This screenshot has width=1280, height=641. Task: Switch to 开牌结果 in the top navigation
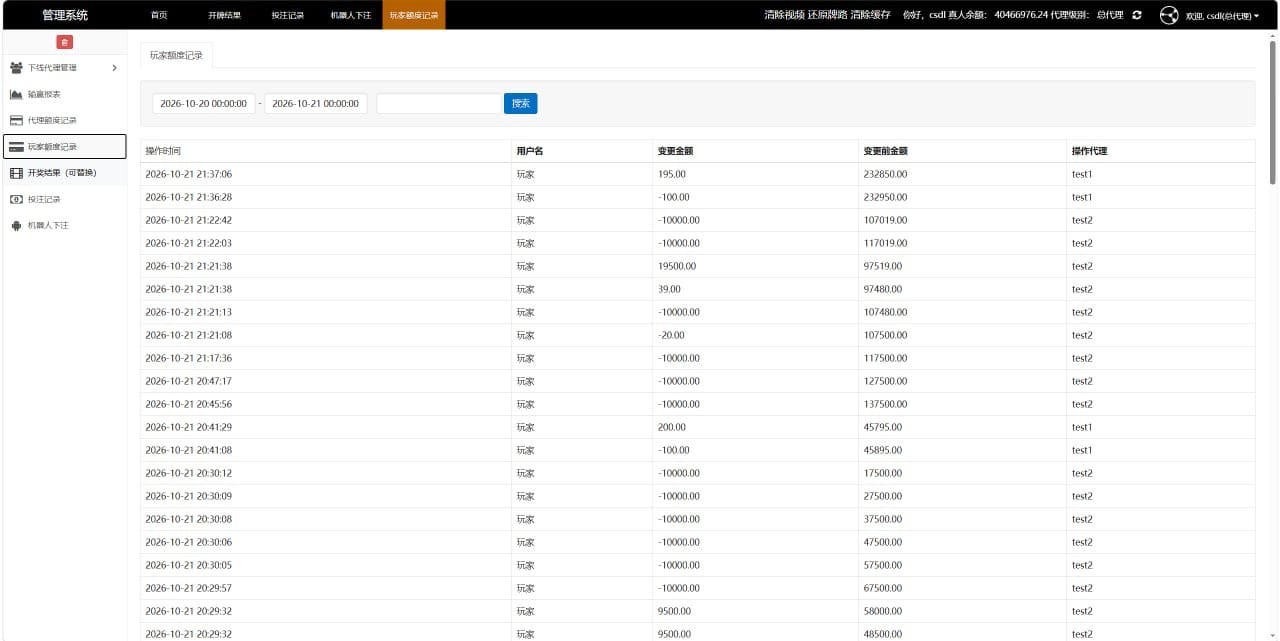[x=224, y=15]
